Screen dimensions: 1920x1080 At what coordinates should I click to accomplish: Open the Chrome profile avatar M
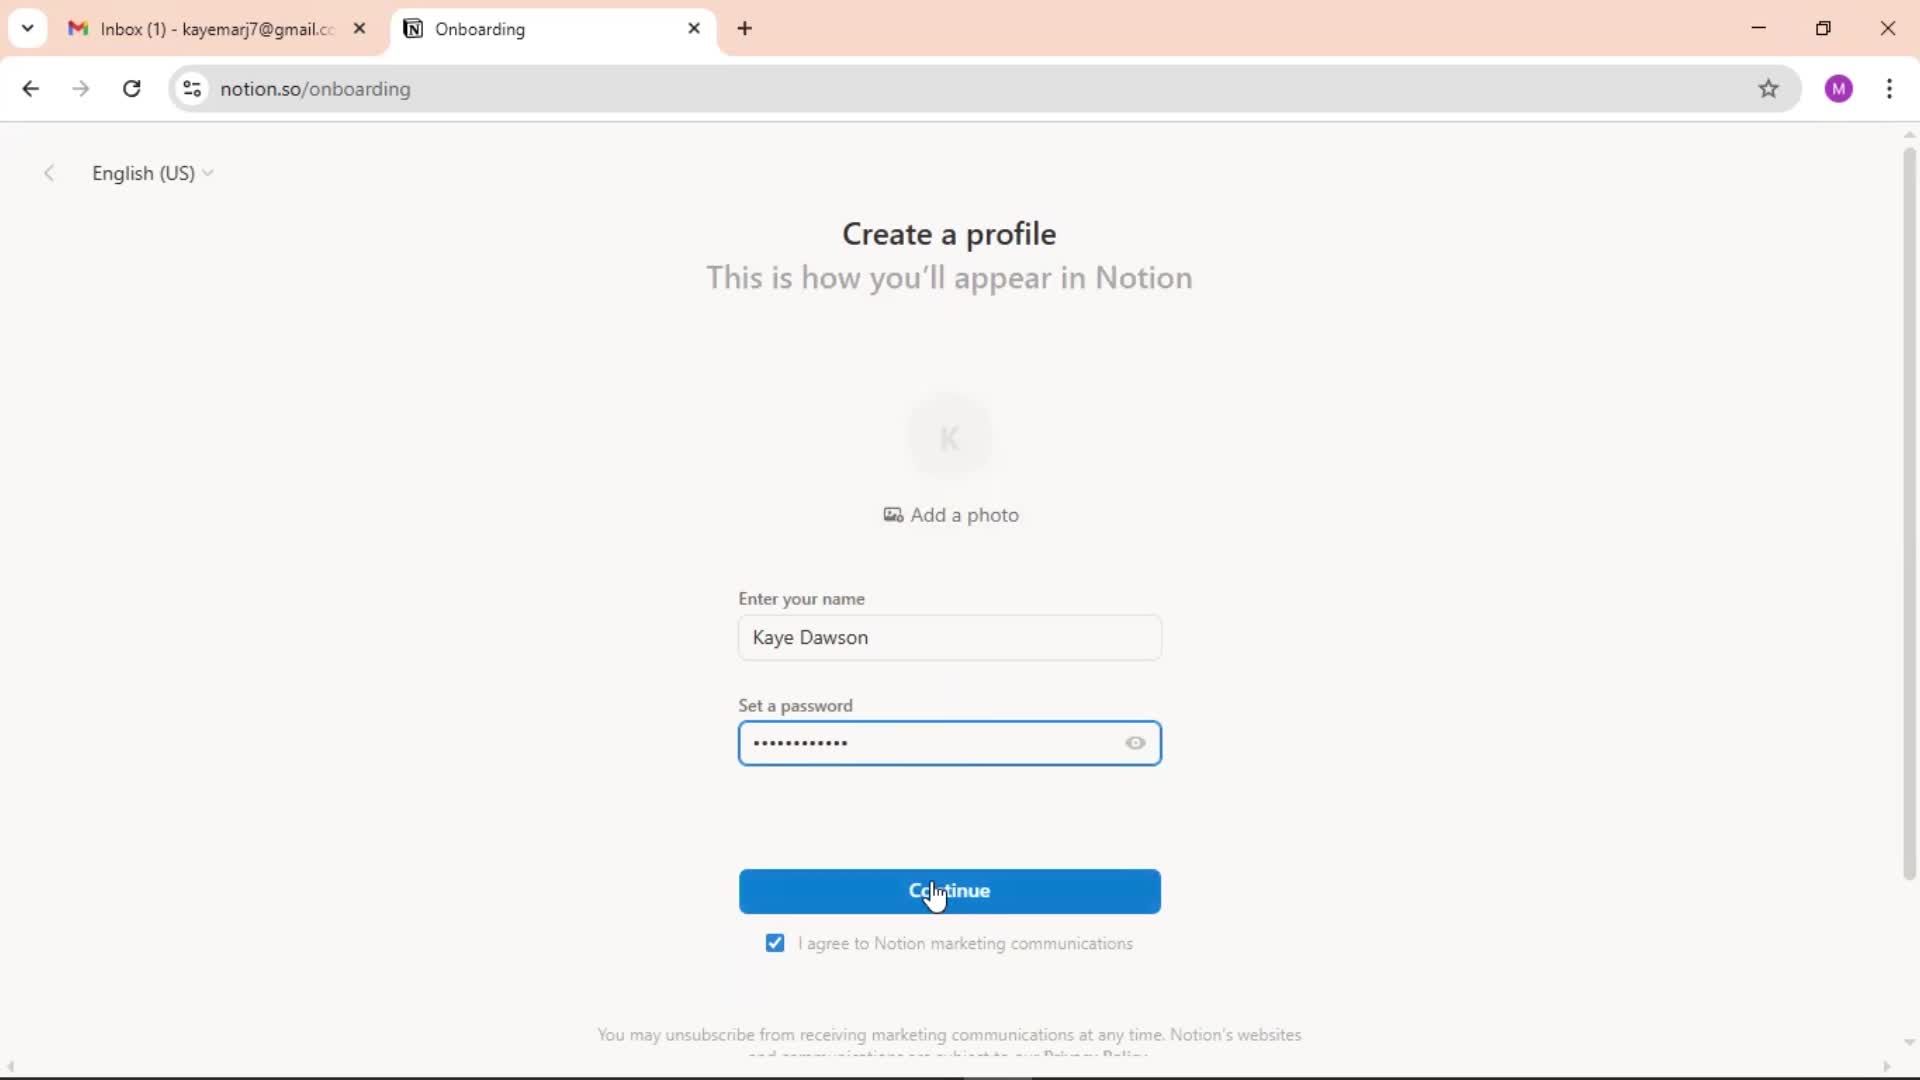1839,89
